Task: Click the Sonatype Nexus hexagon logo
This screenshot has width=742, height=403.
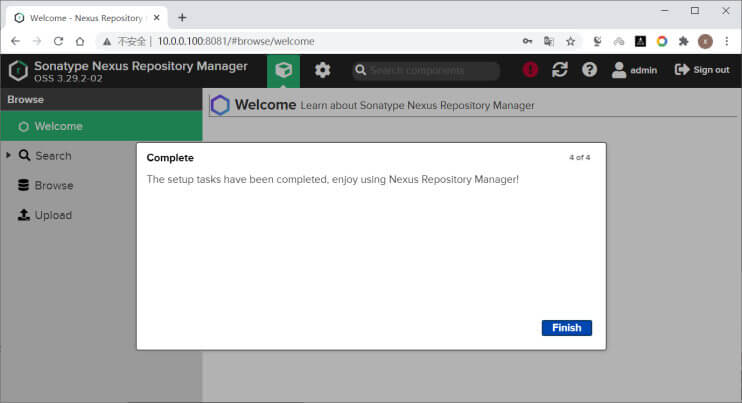Action: (x=18, y=71)
